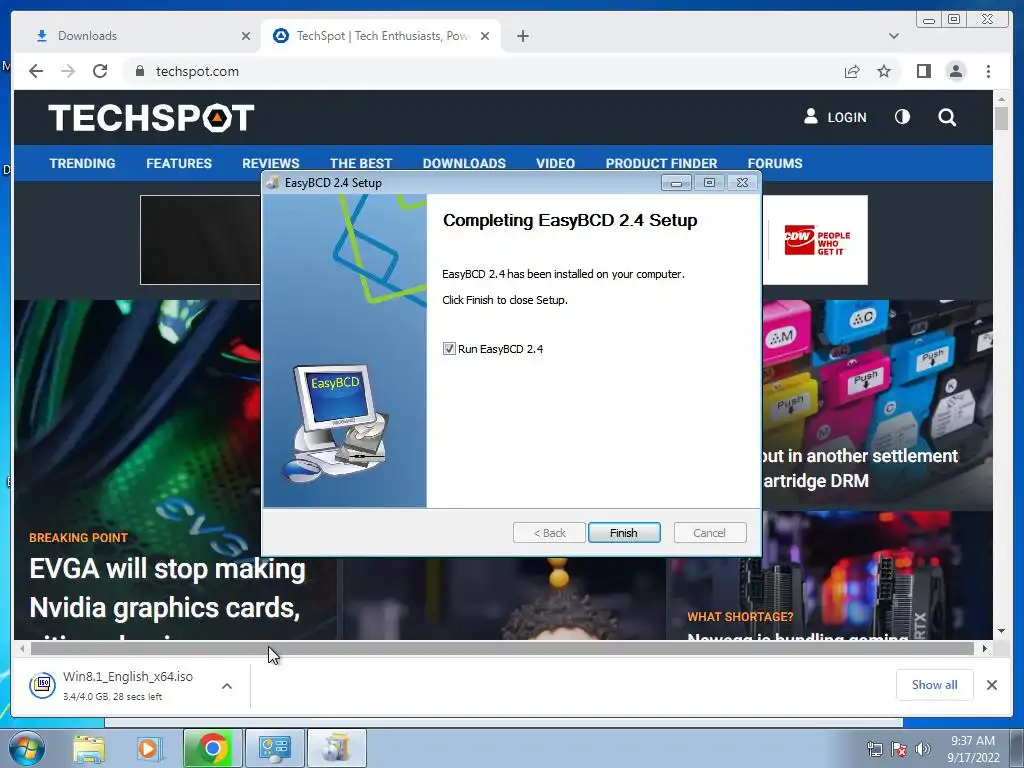Open the Chrome profile avatar
1024x768 pixels.
click(955, 71)
